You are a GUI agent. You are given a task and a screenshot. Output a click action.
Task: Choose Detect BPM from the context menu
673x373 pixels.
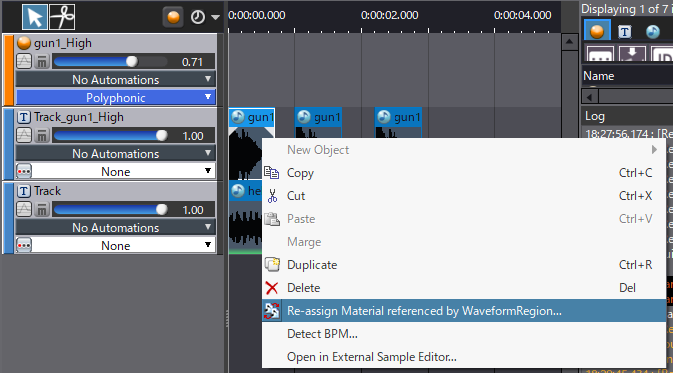click(x=464, y=334)
